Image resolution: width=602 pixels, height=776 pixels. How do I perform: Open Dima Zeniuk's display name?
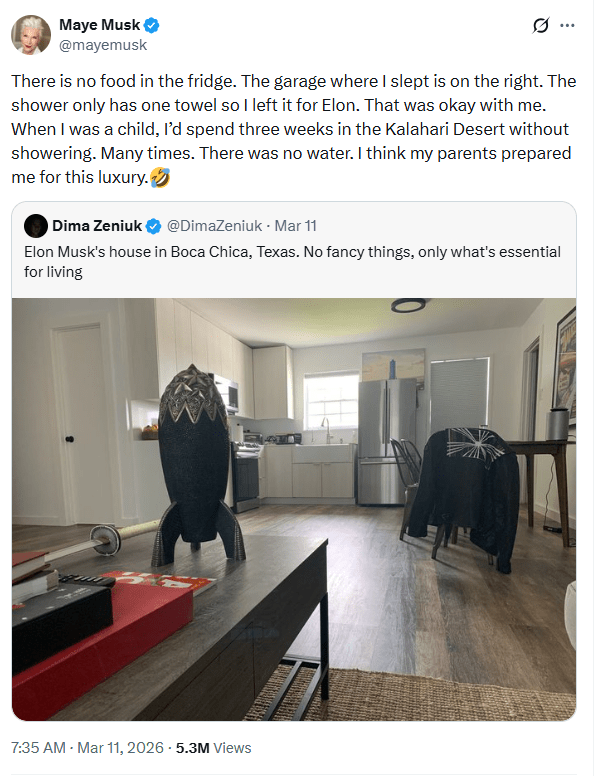97,226
